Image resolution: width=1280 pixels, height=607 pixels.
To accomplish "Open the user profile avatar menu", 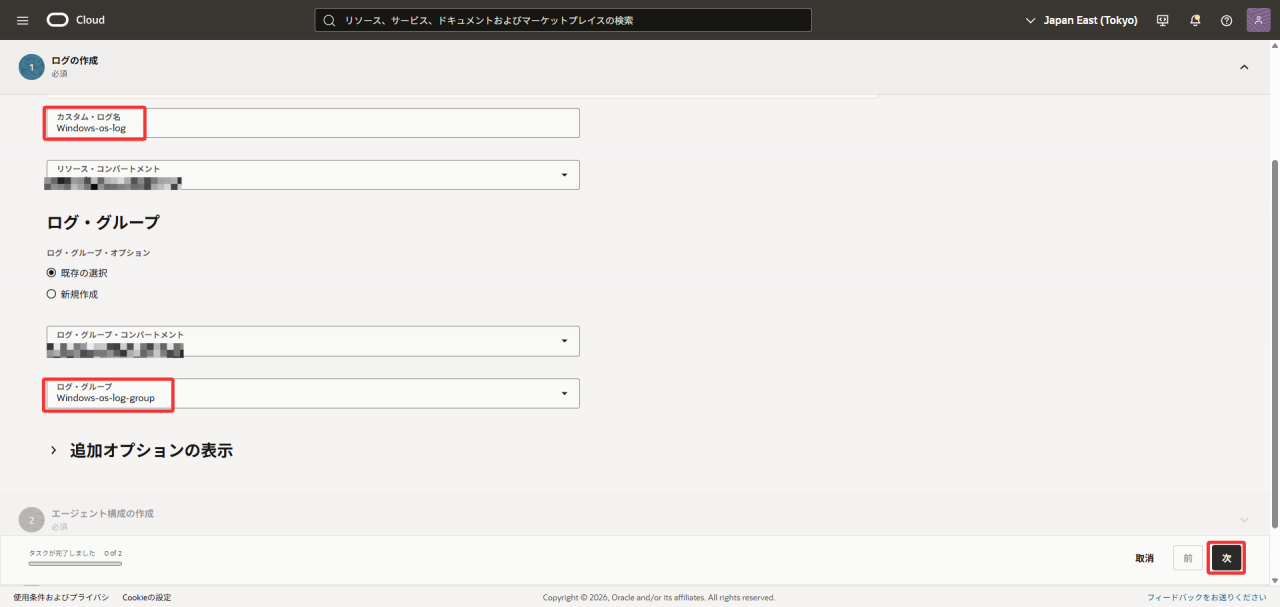I will click(x=1258, y=20).
